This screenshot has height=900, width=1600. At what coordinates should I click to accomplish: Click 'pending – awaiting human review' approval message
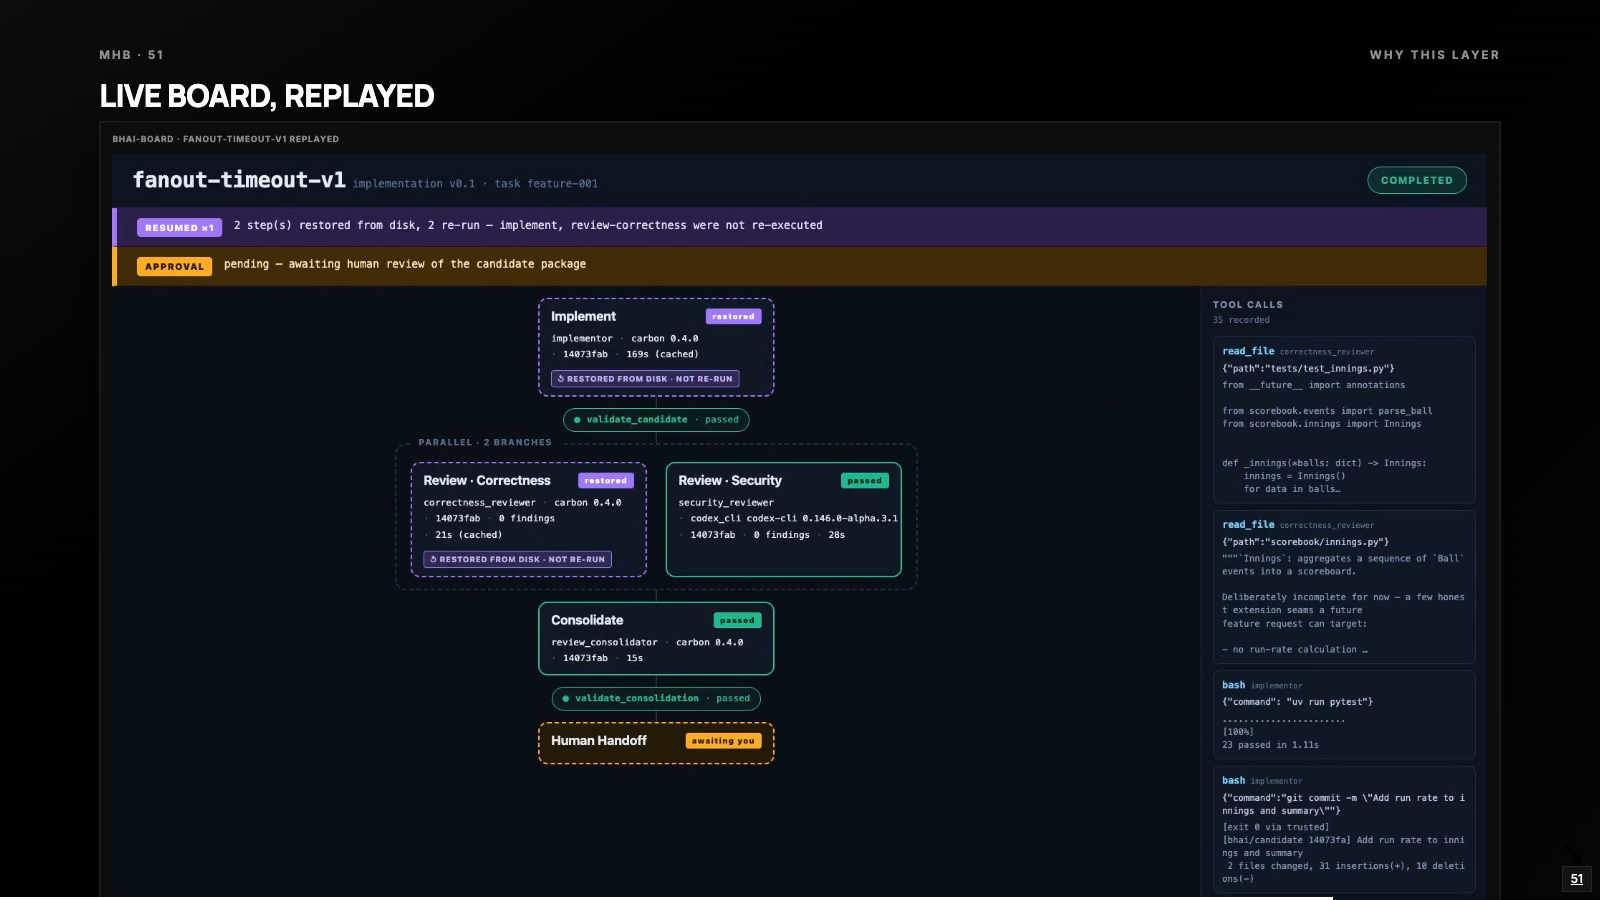pyautogui.click(x=405, y=265)
